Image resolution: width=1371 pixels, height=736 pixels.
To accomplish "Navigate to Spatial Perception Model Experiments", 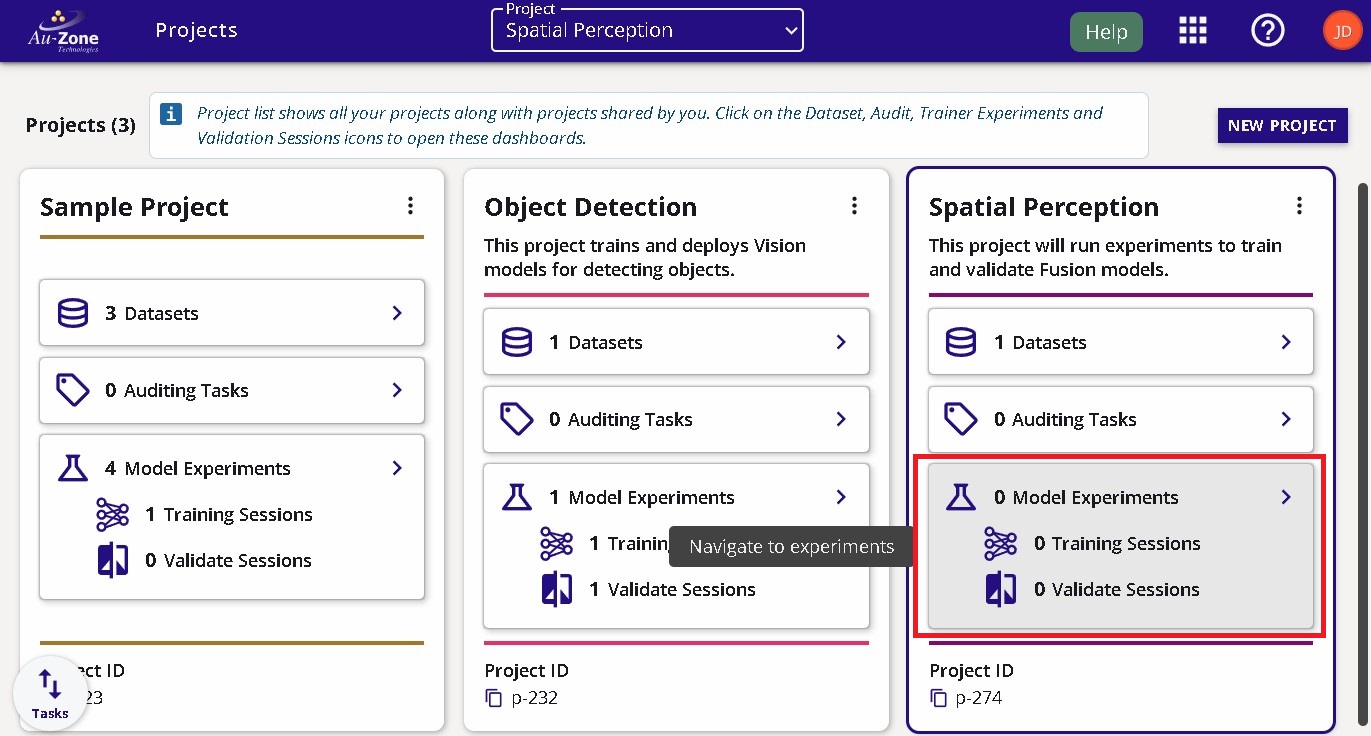I will coord(1120,498).
